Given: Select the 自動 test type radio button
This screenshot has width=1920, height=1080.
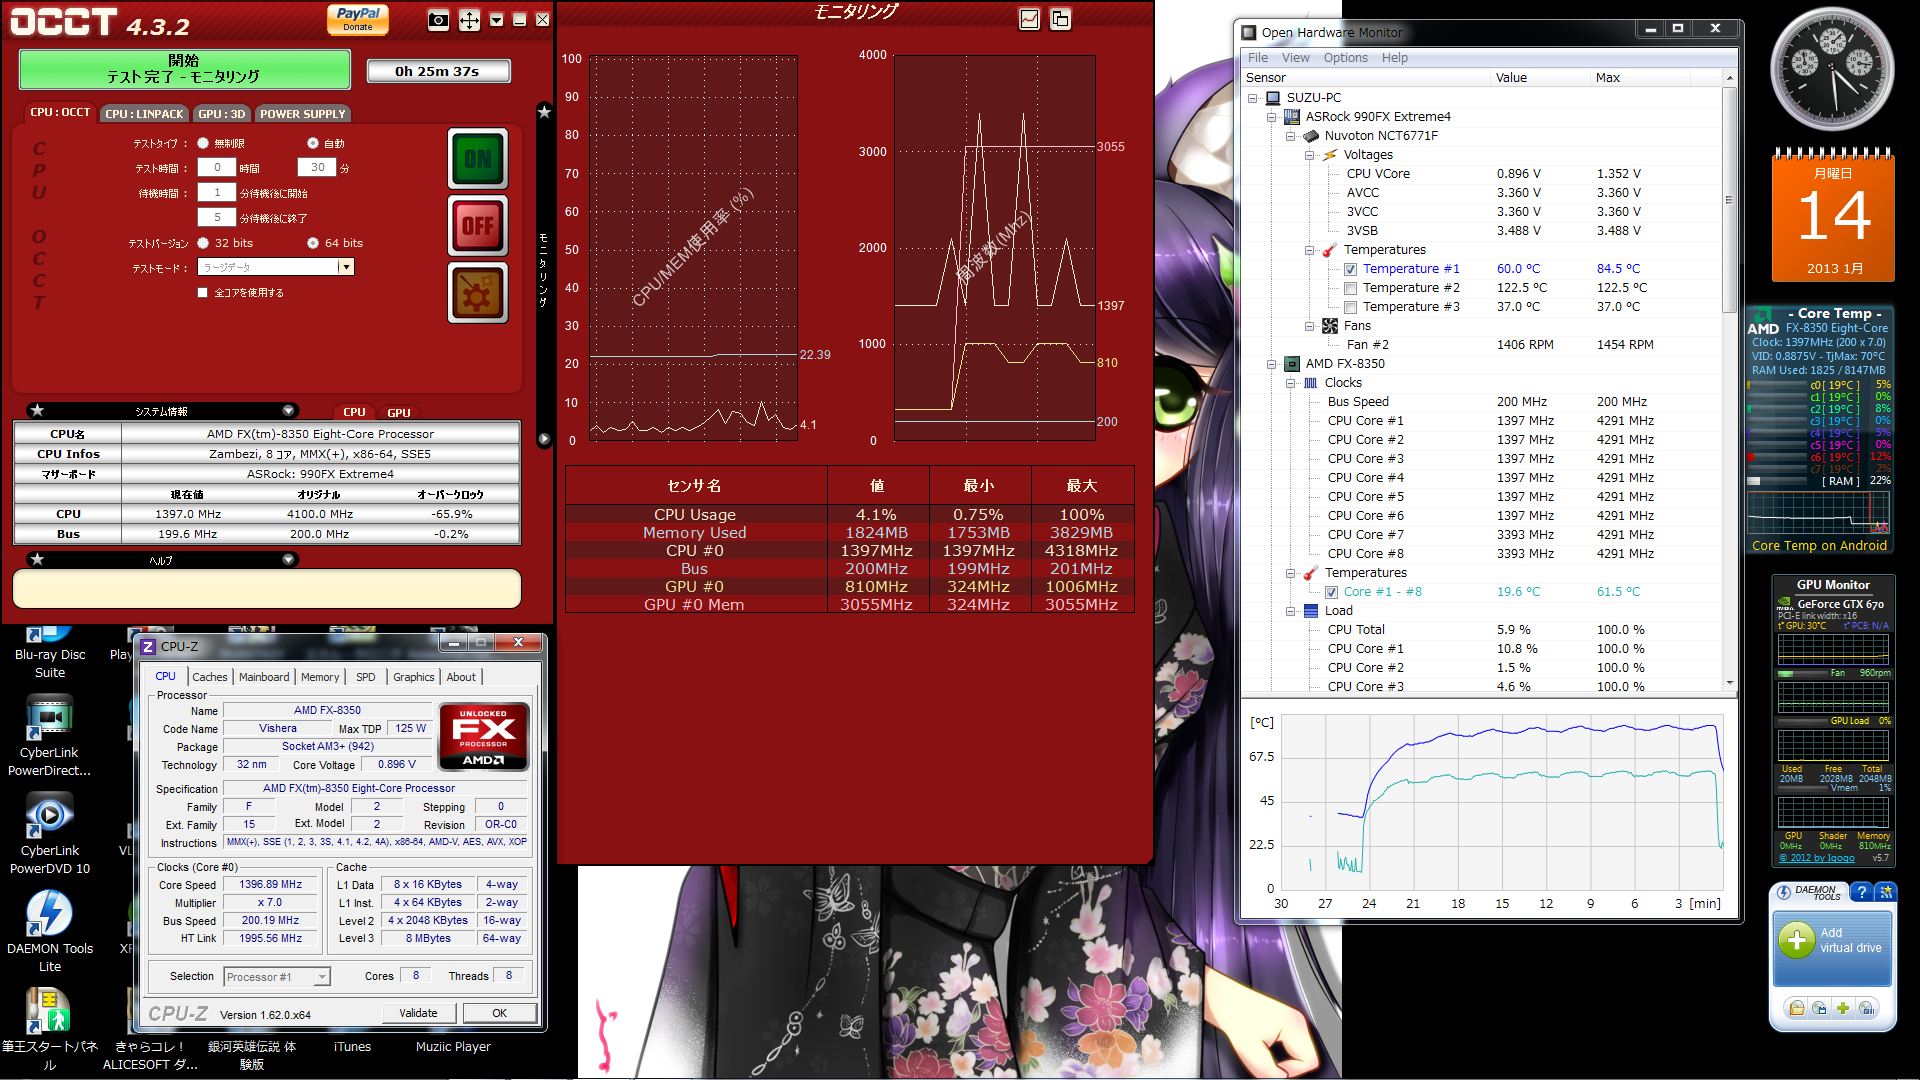Looking at the screenshot, I should coord(313,143).
